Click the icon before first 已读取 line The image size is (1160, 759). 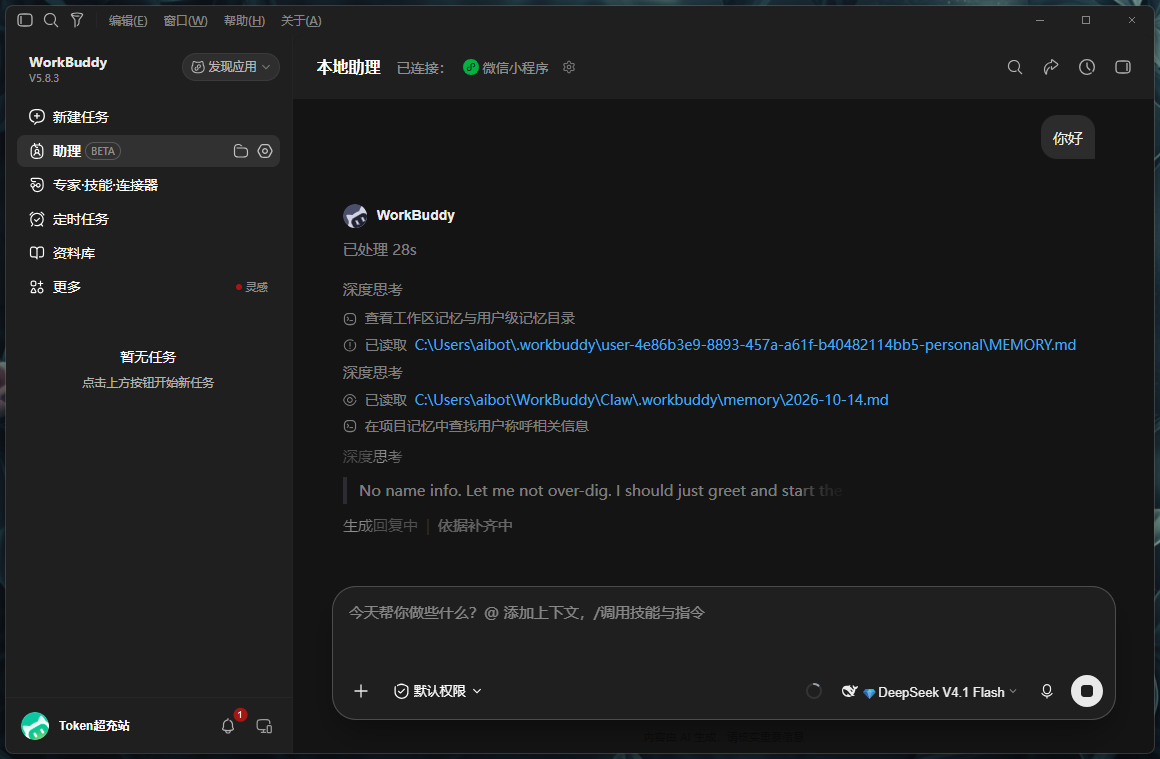(x=350, y=345)
